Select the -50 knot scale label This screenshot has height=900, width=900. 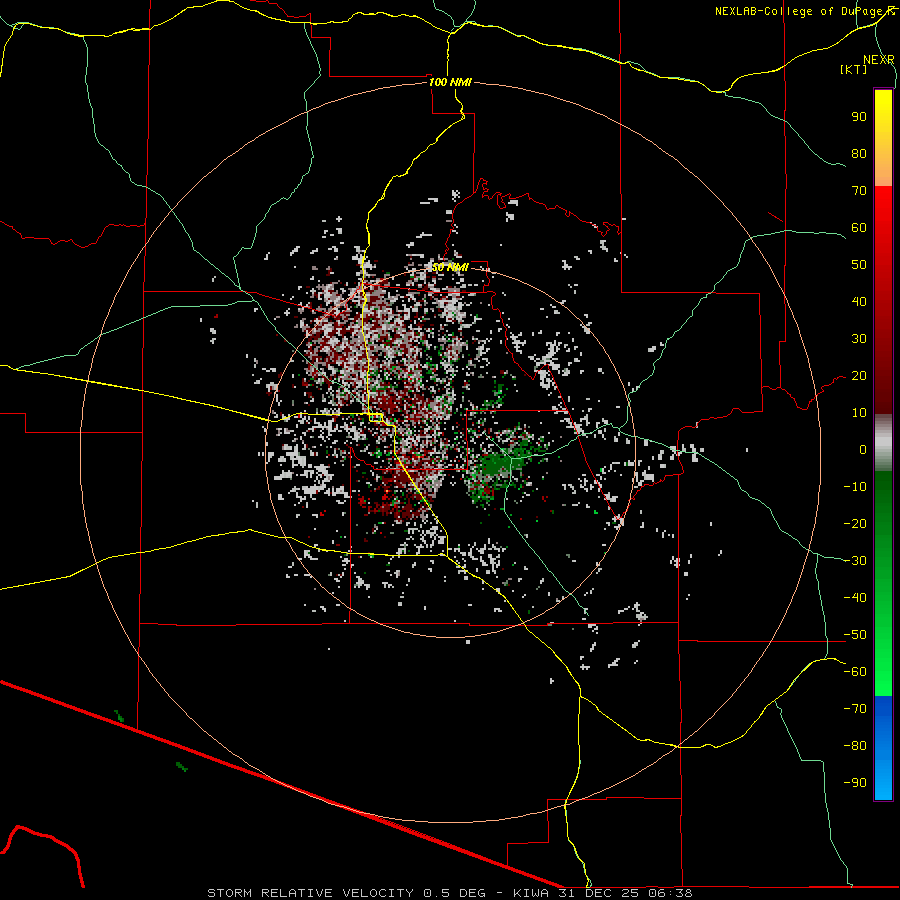(855, 635)
